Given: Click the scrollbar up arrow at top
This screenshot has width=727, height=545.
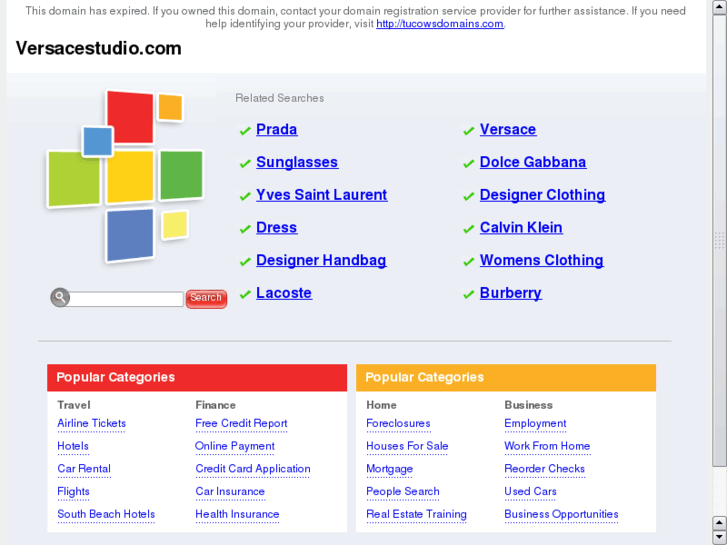Looking at the screenshot, I should [x=719, y=7].
